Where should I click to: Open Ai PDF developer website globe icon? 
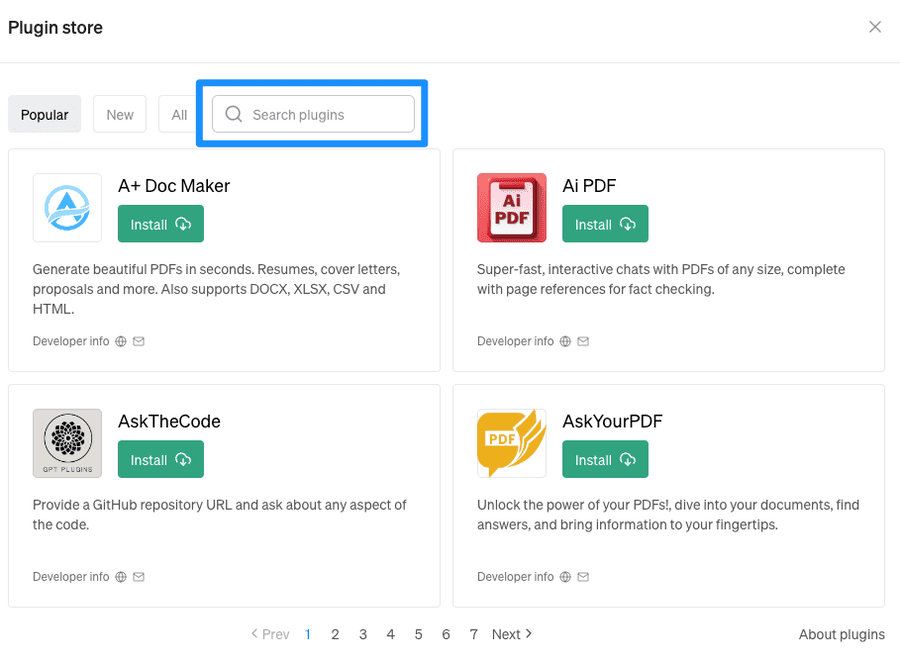565,341
